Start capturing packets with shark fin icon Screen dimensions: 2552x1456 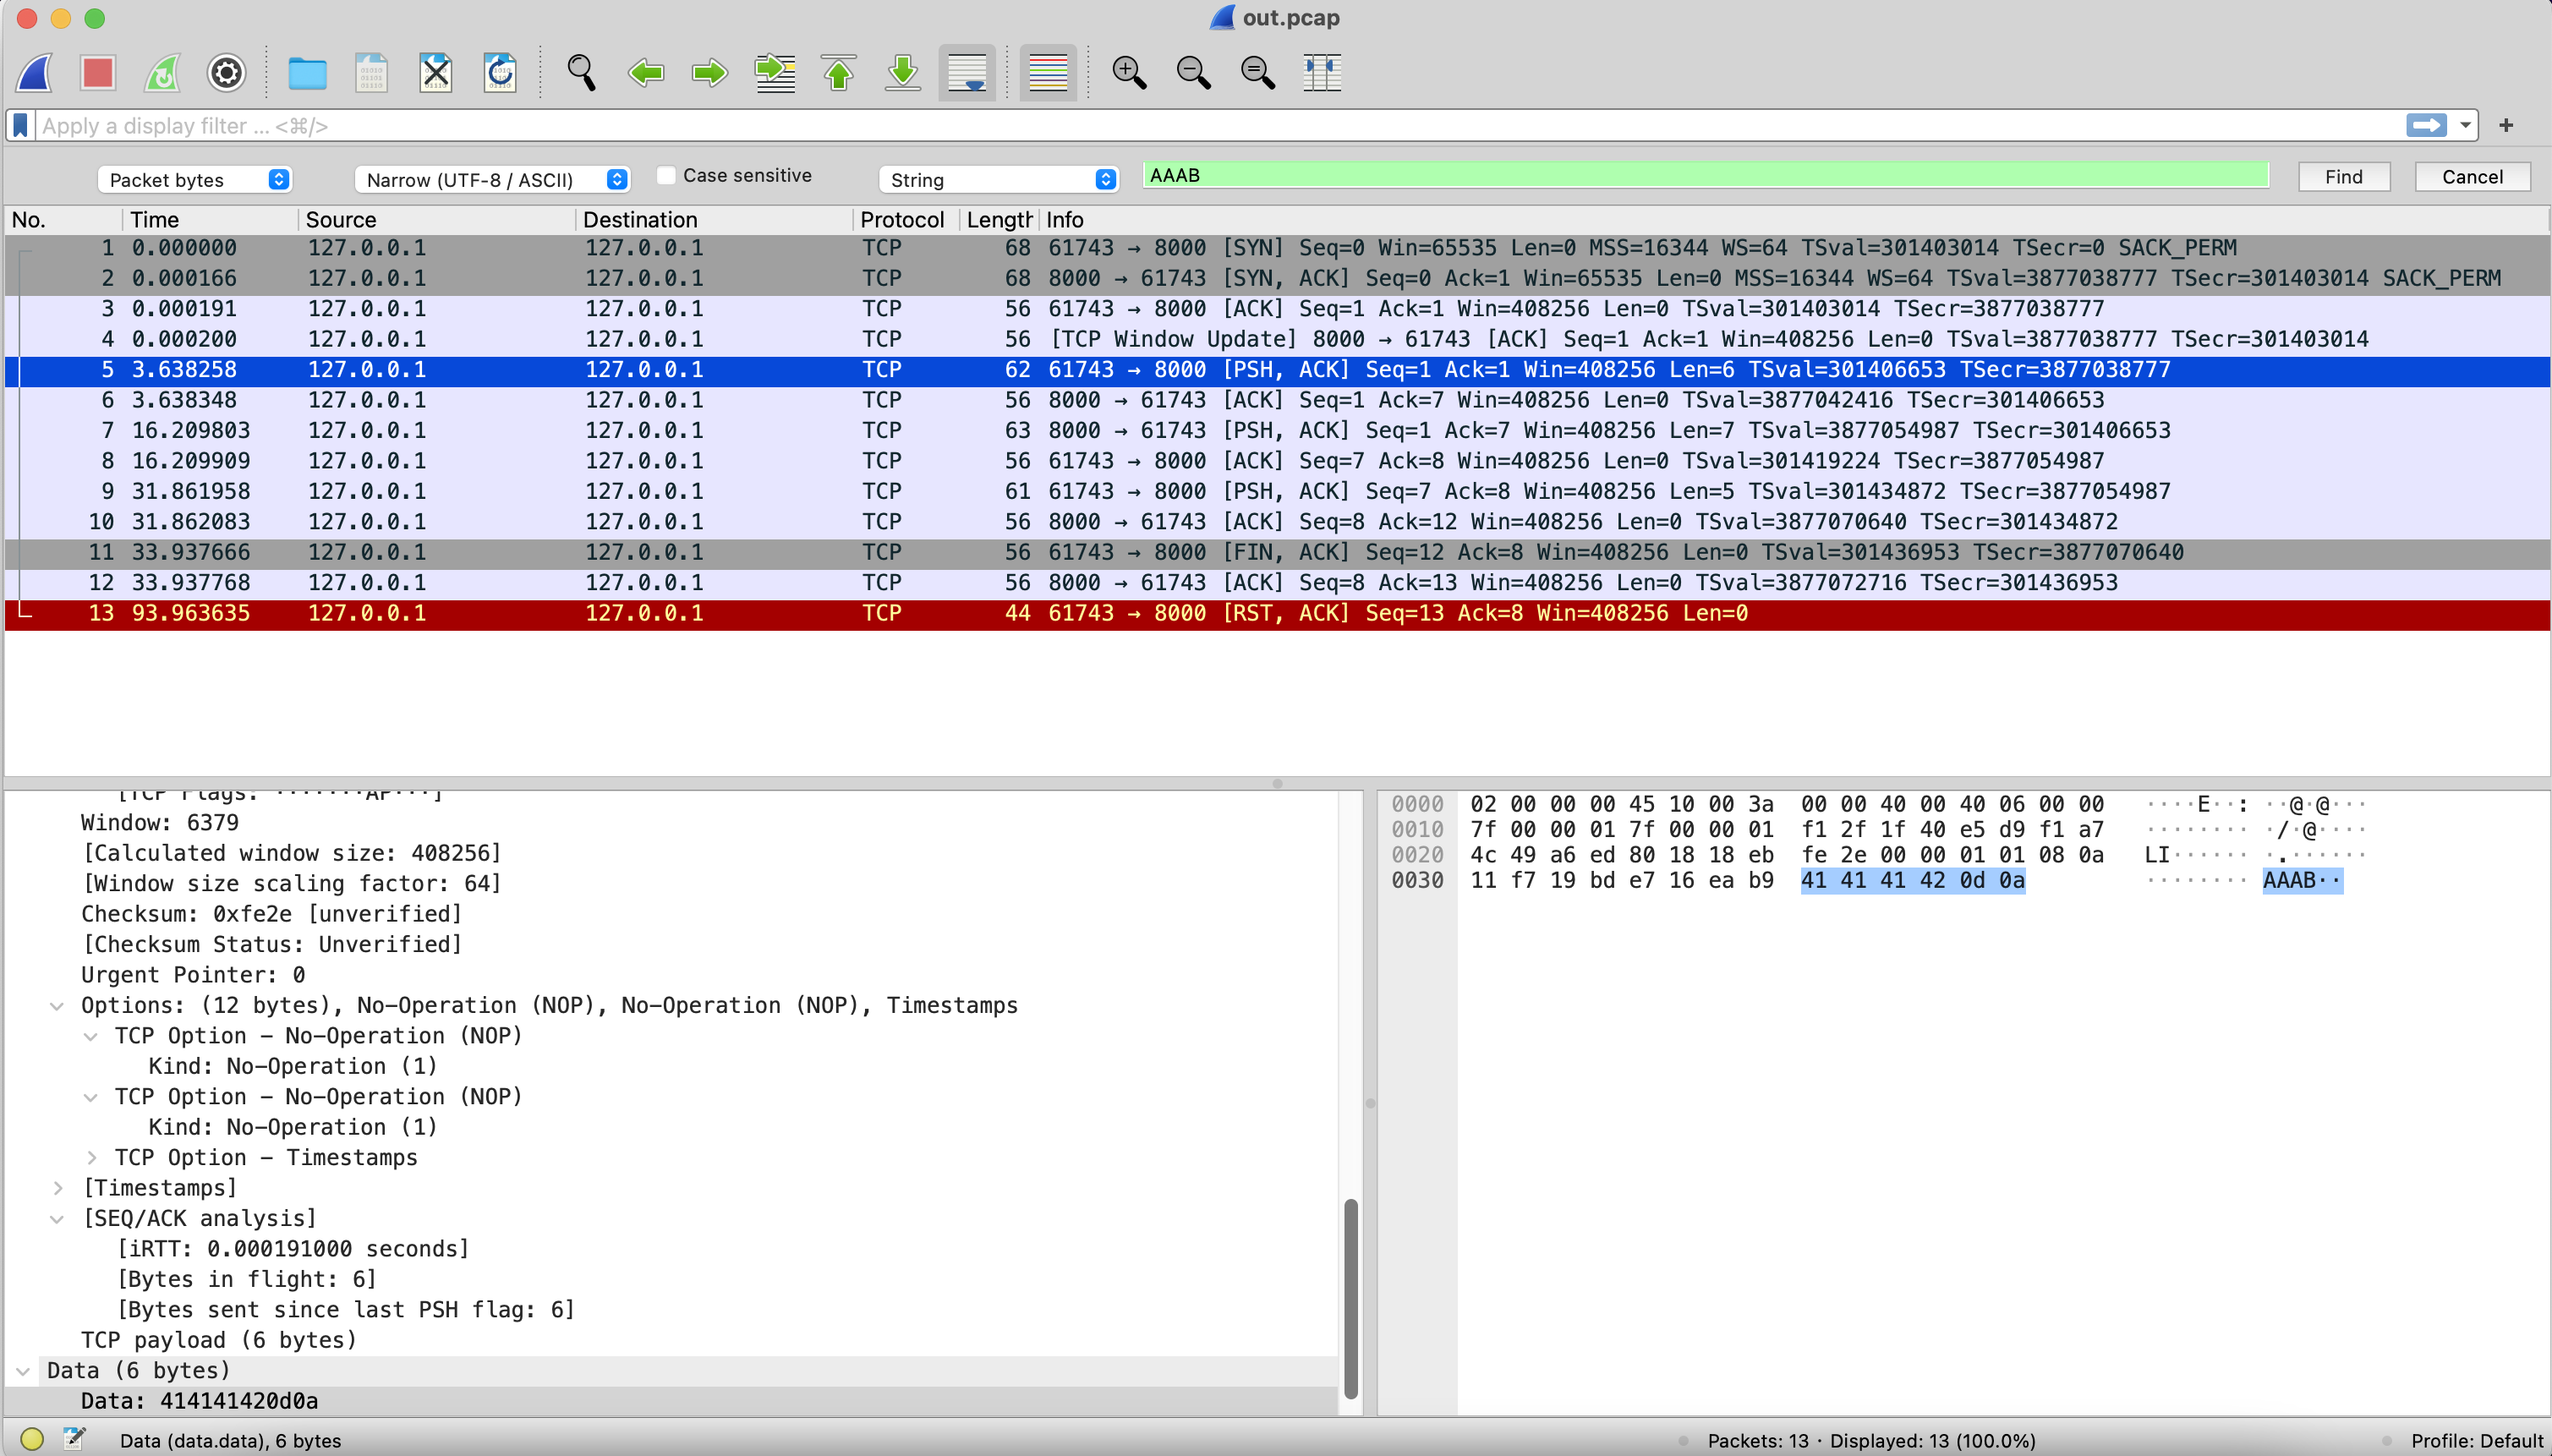click(35, 72)
